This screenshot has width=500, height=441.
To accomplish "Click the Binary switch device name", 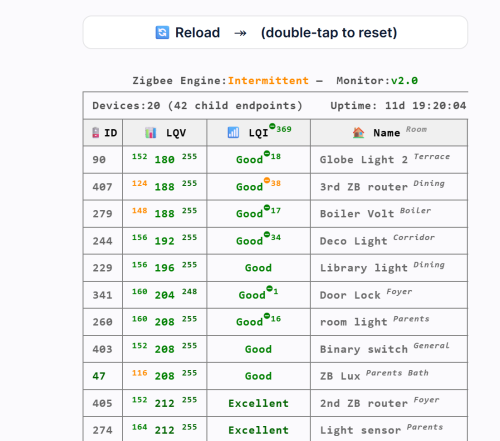I will pyautogui.click(x=364, y=349).
